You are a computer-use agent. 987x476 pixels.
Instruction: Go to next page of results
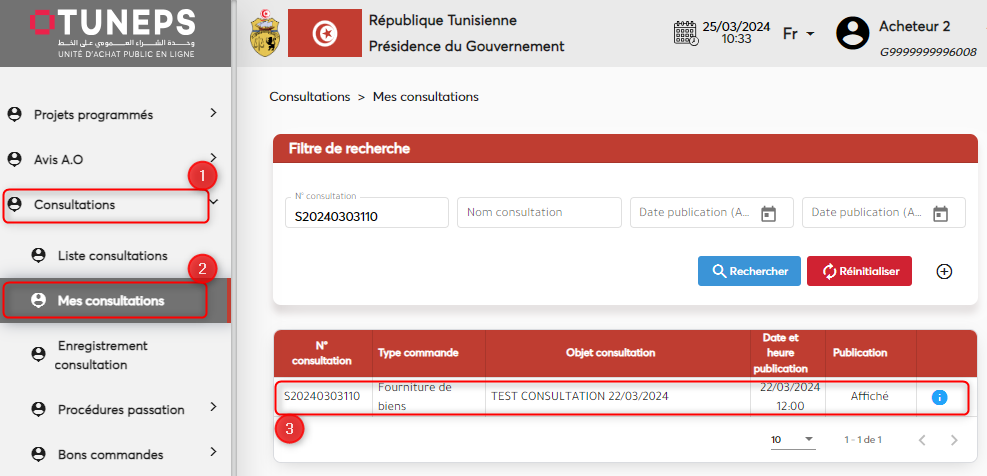point(954,440)
